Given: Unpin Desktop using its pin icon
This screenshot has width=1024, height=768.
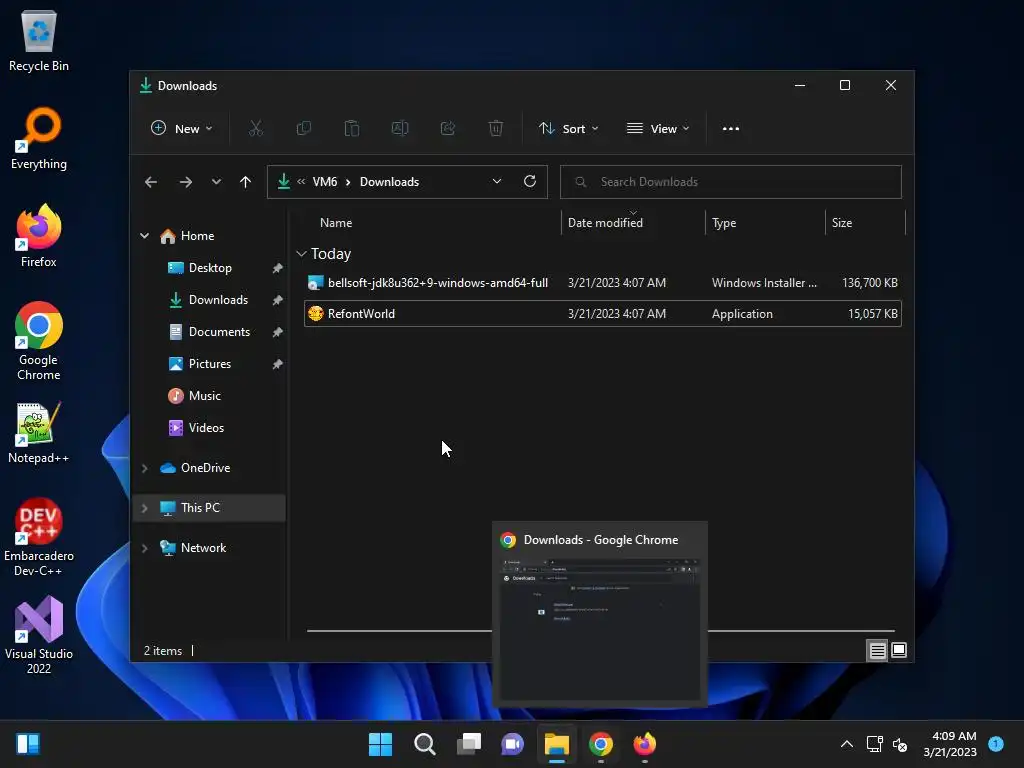Looking at the screenshot, I should click(x=278, y=268).
